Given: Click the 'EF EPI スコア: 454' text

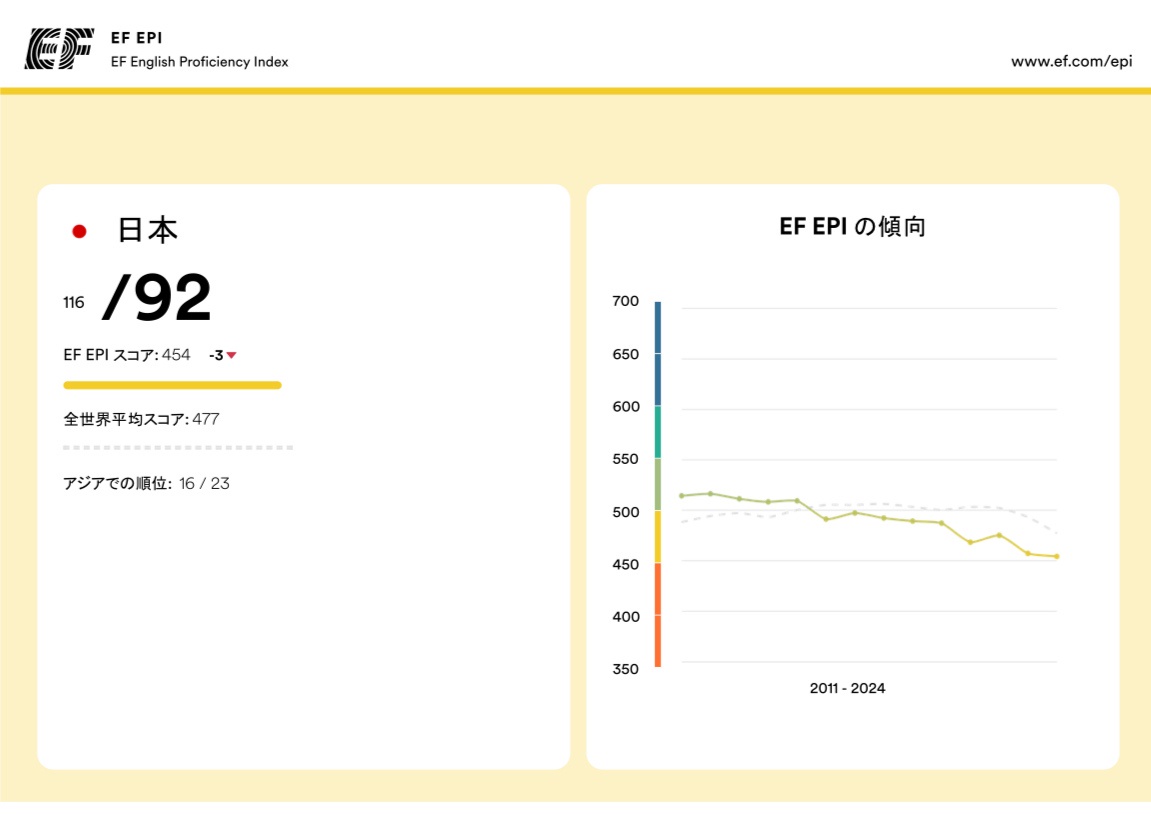Looking at the screenshot, I should (127, 355).
